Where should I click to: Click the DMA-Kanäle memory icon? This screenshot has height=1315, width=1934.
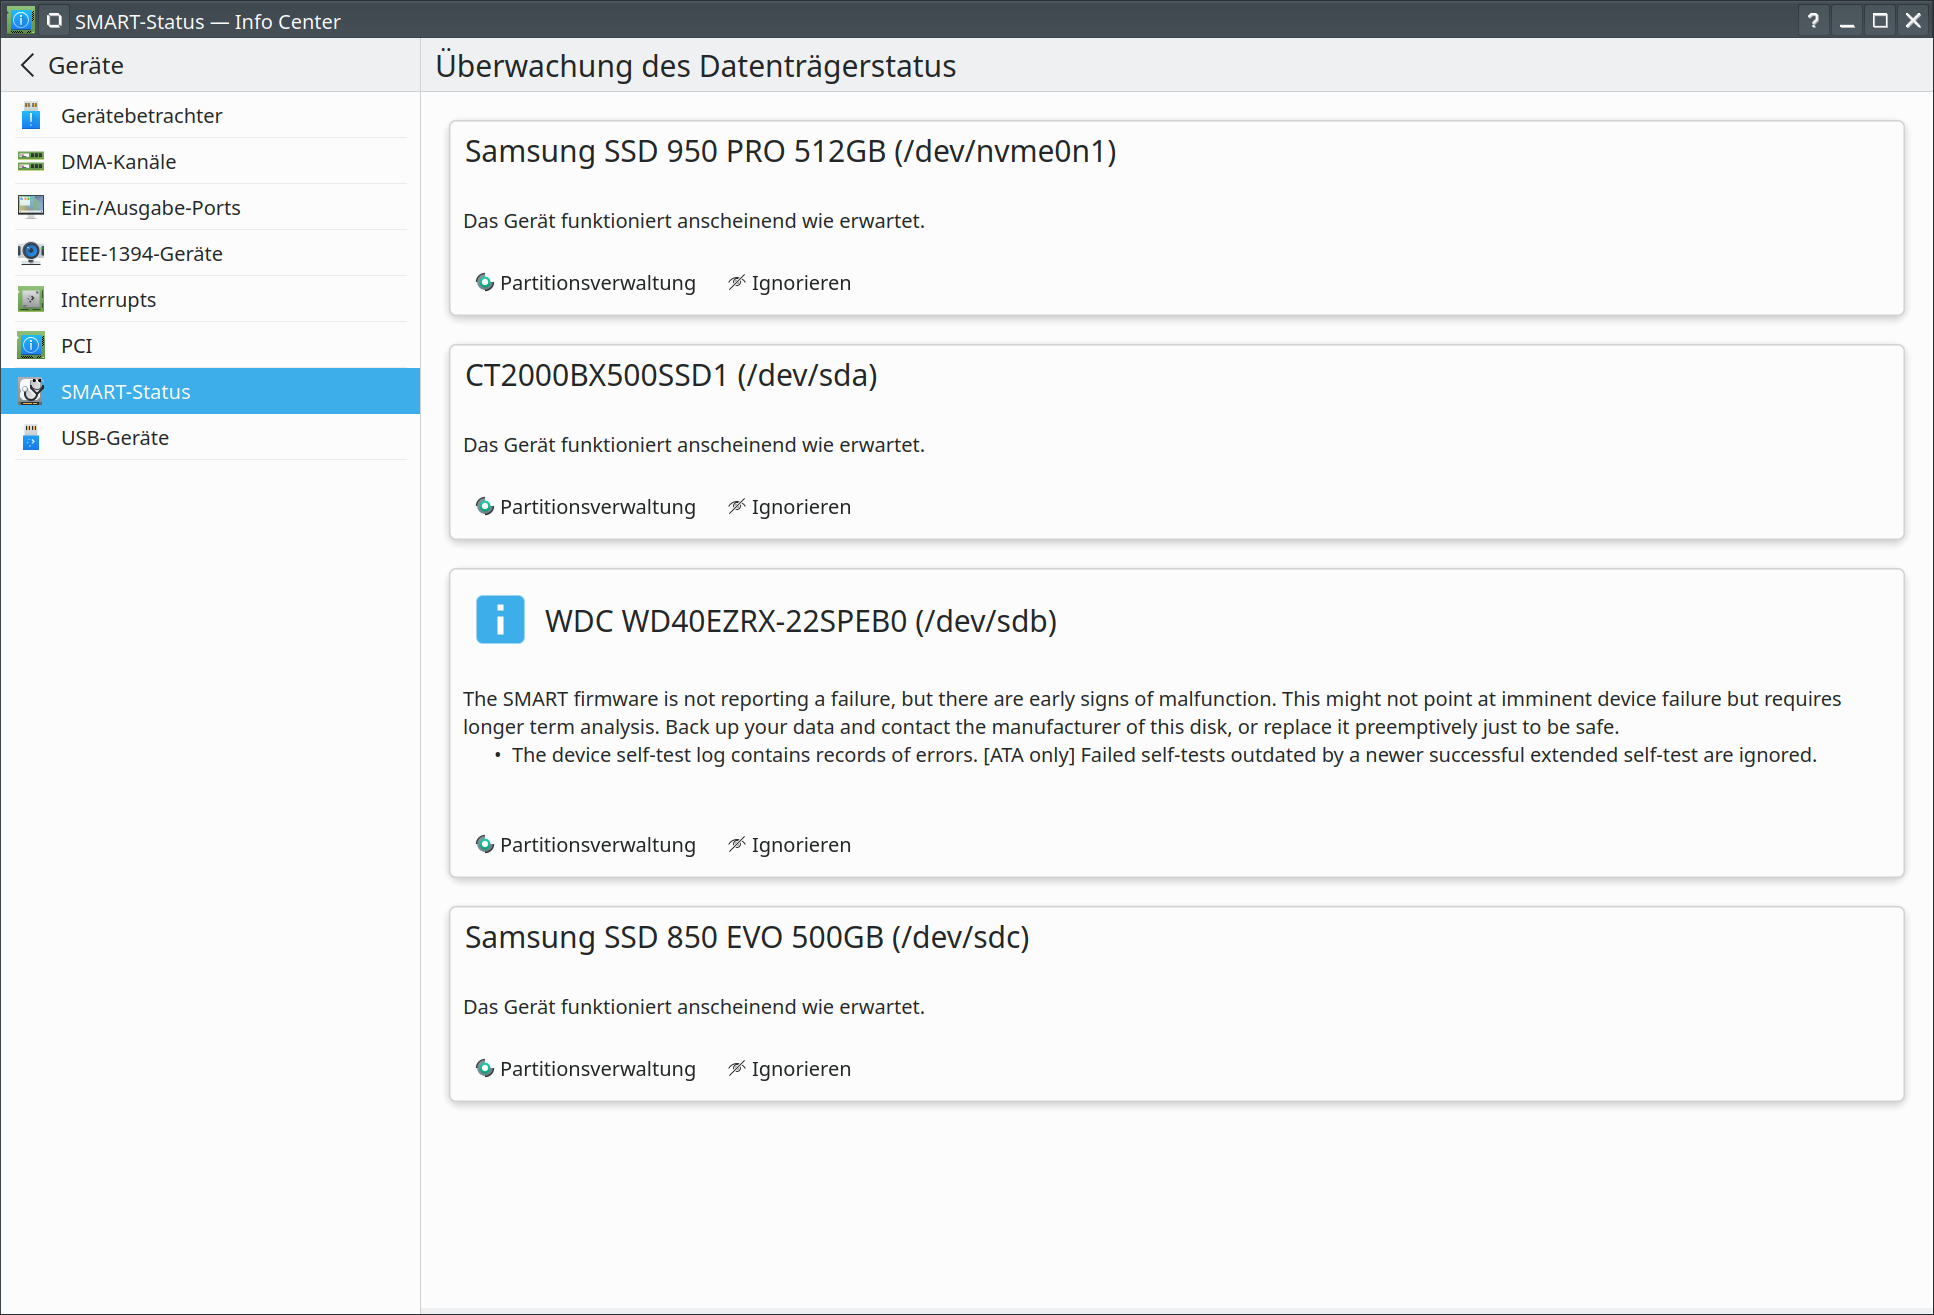31,162
